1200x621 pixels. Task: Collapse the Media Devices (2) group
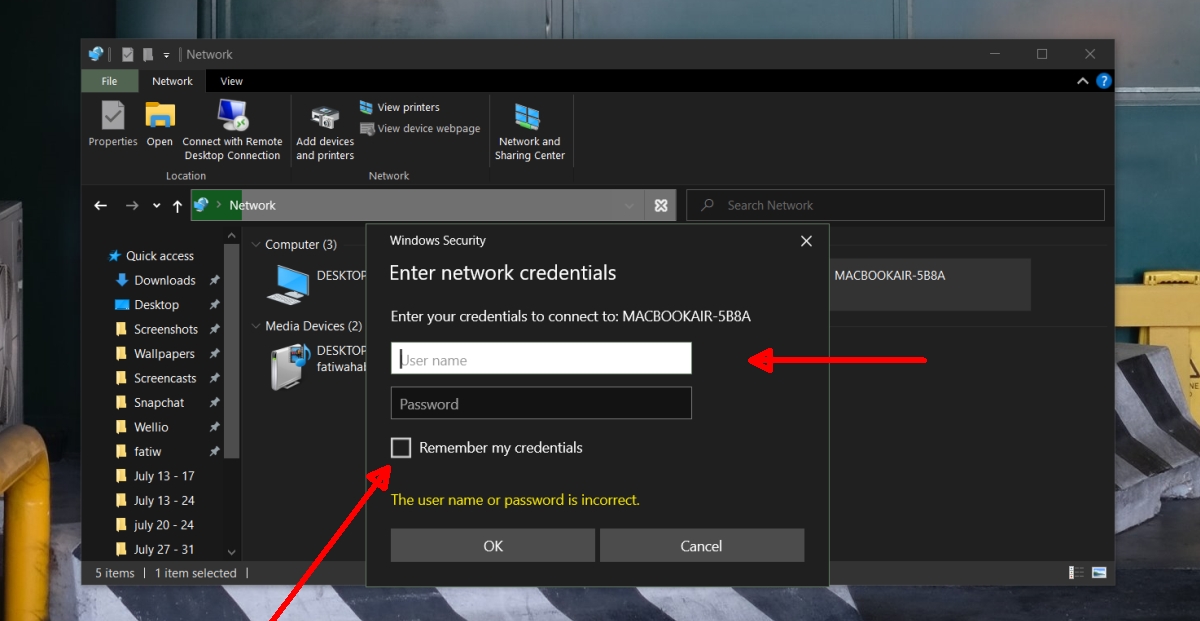[x=256, y=327]
